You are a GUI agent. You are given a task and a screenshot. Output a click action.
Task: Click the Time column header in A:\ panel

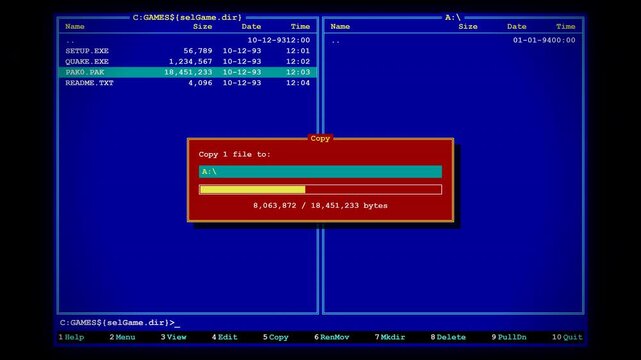pyautogui.click(x=565, y=26)
